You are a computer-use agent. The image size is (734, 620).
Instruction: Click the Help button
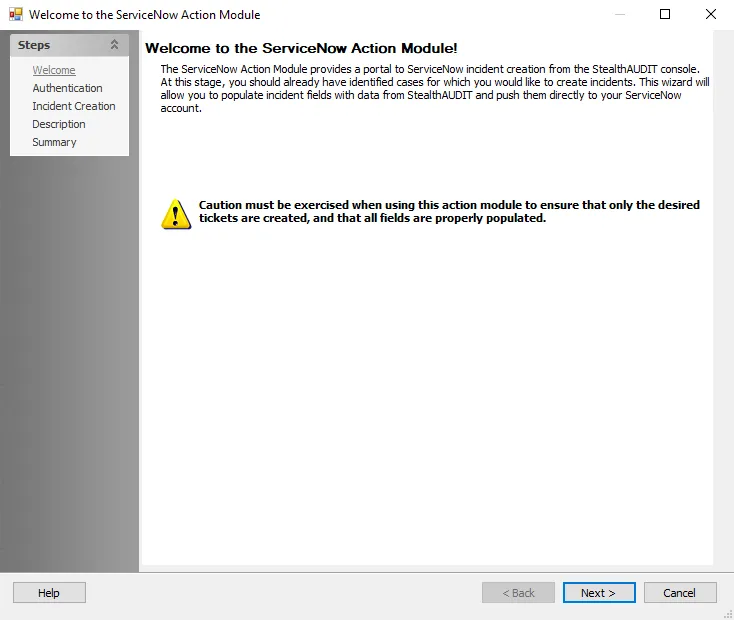pyautogui.click(x=49, y=593)
